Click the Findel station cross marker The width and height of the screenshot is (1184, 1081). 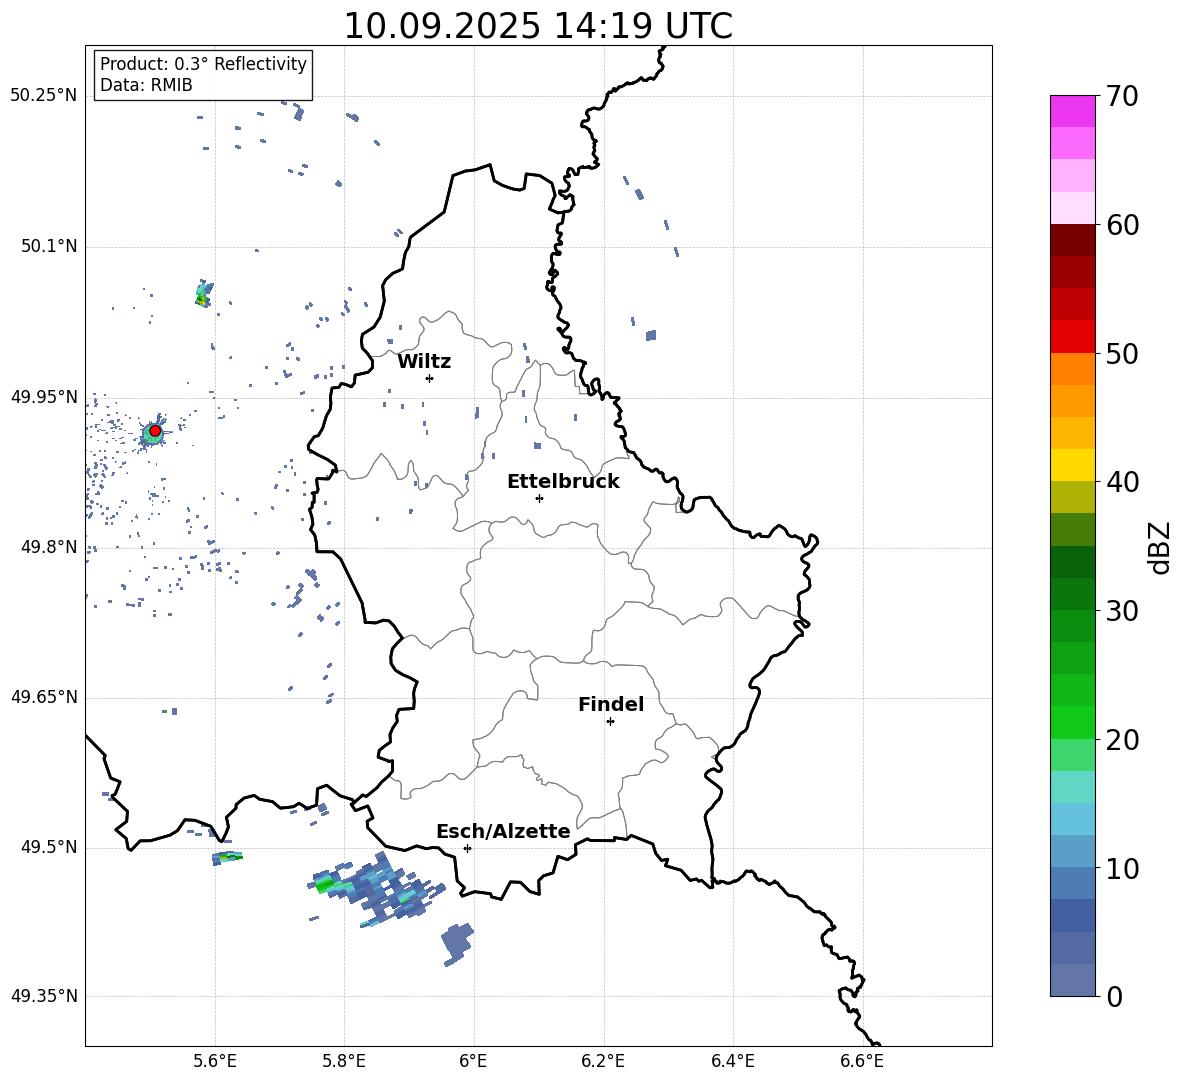click(x=610, y=722)
